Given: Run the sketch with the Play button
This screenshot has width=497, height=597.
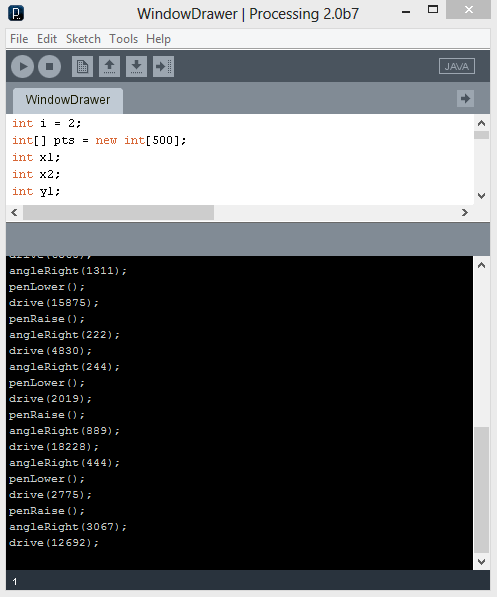Looking at the screenshot, I should click(22, 67).
